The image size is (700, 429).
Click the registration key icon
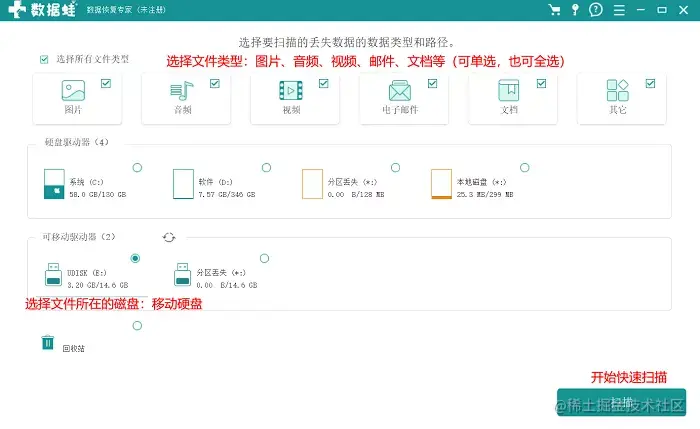coord(575,10)
